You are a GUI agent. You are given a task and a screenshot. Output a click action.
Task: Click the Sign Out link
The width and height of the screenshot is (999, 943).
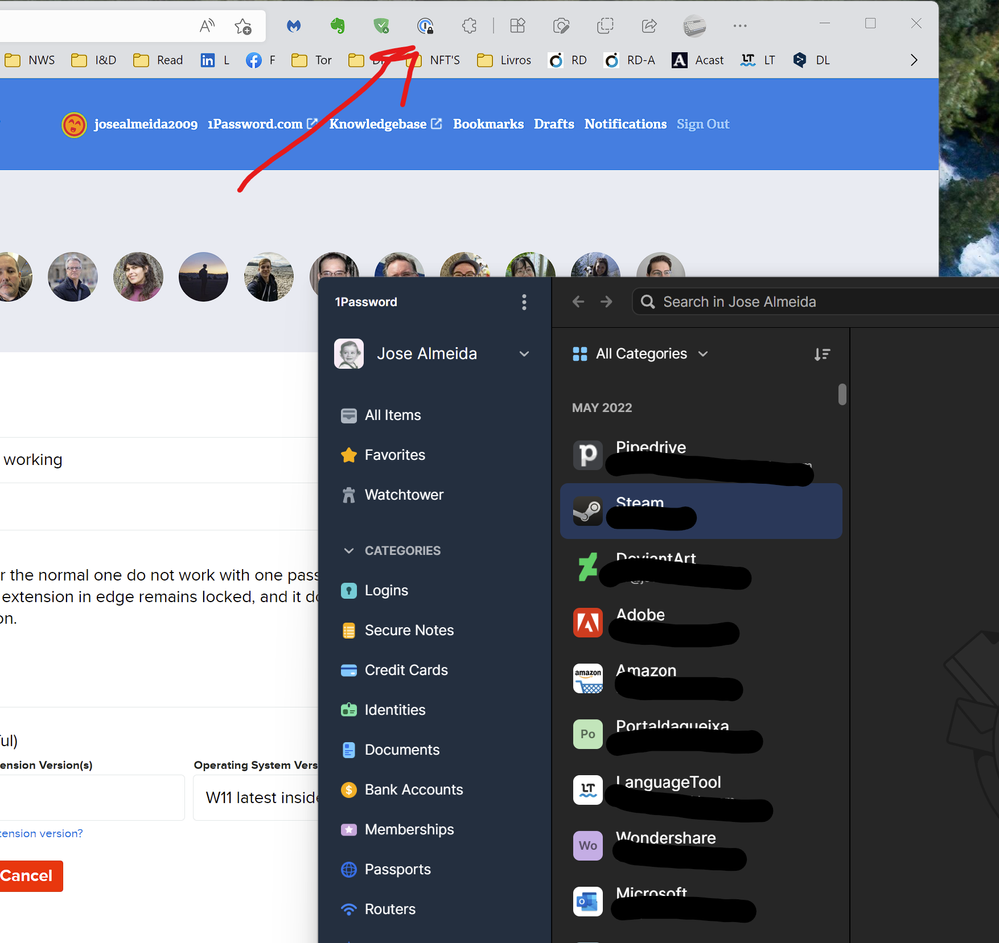click(703, 124)
